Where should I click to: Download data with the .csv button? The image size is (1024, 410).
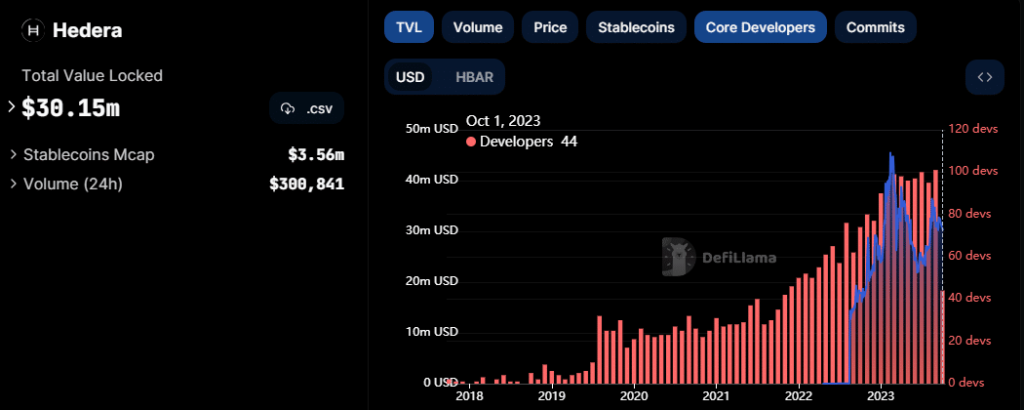(306, 108)
